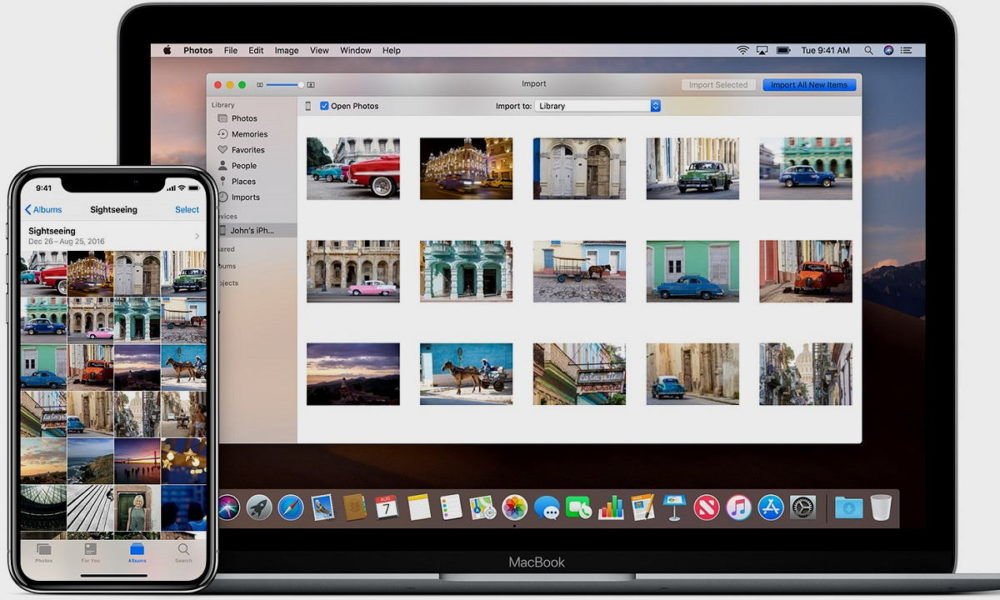
Task: Switch to Search tab on iPhone
Action: pos(183,553)
